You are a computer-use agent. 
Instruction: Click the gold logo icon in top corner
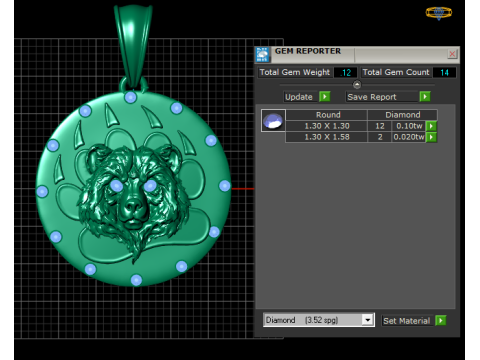(439, 13)
